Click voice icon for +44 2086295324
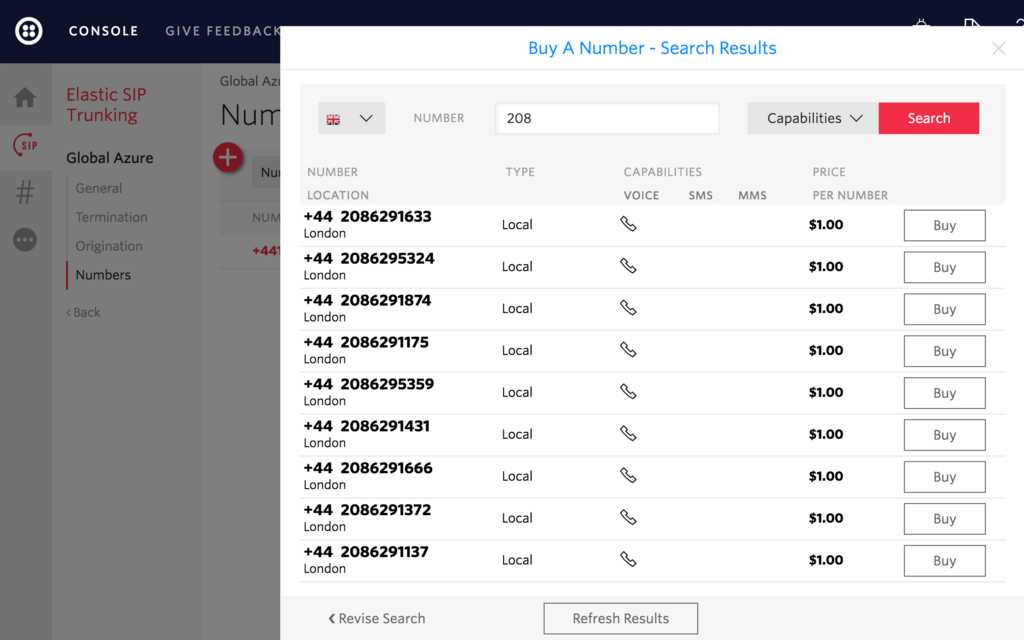 pyautogui.click(x=628, y=266)
